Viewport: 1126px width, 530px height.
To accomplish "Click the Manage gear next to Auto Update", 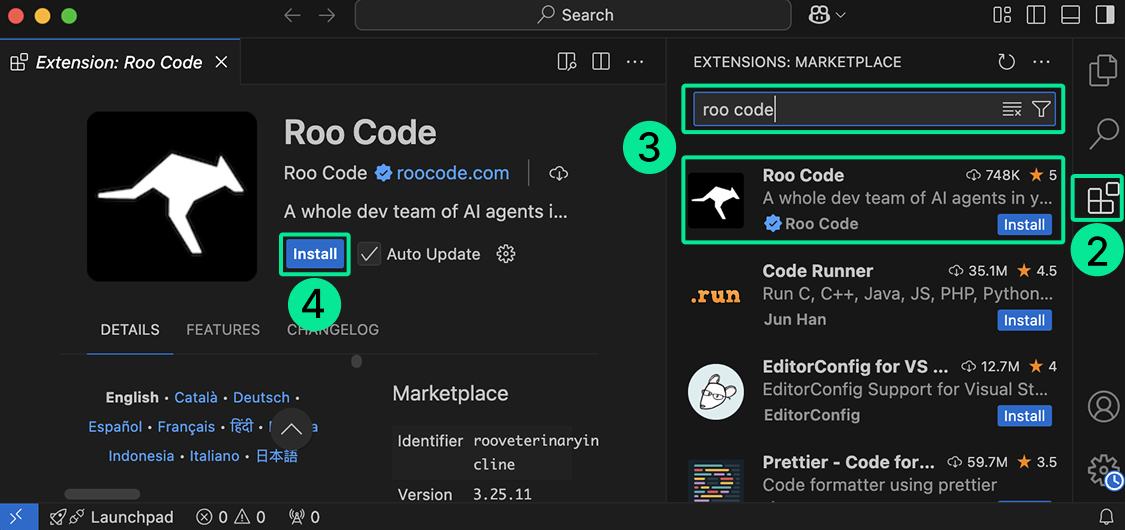I will (506, 254).
